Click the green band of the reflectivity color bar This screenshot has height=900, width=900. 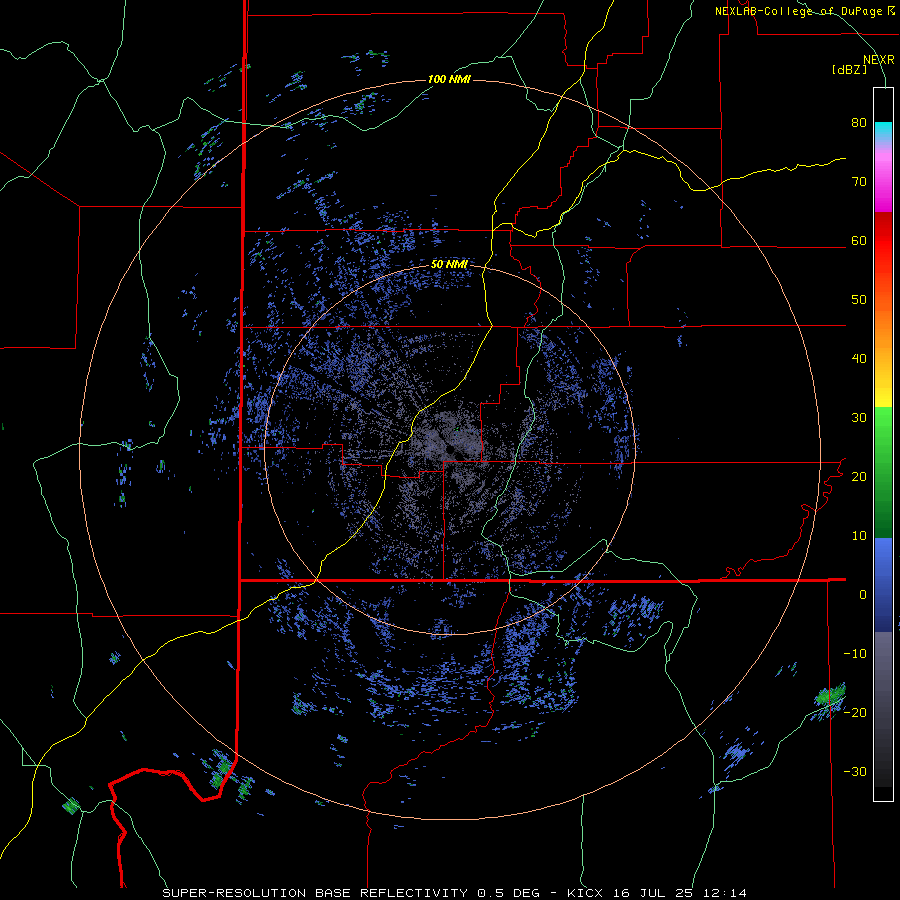tap(883, 474)
